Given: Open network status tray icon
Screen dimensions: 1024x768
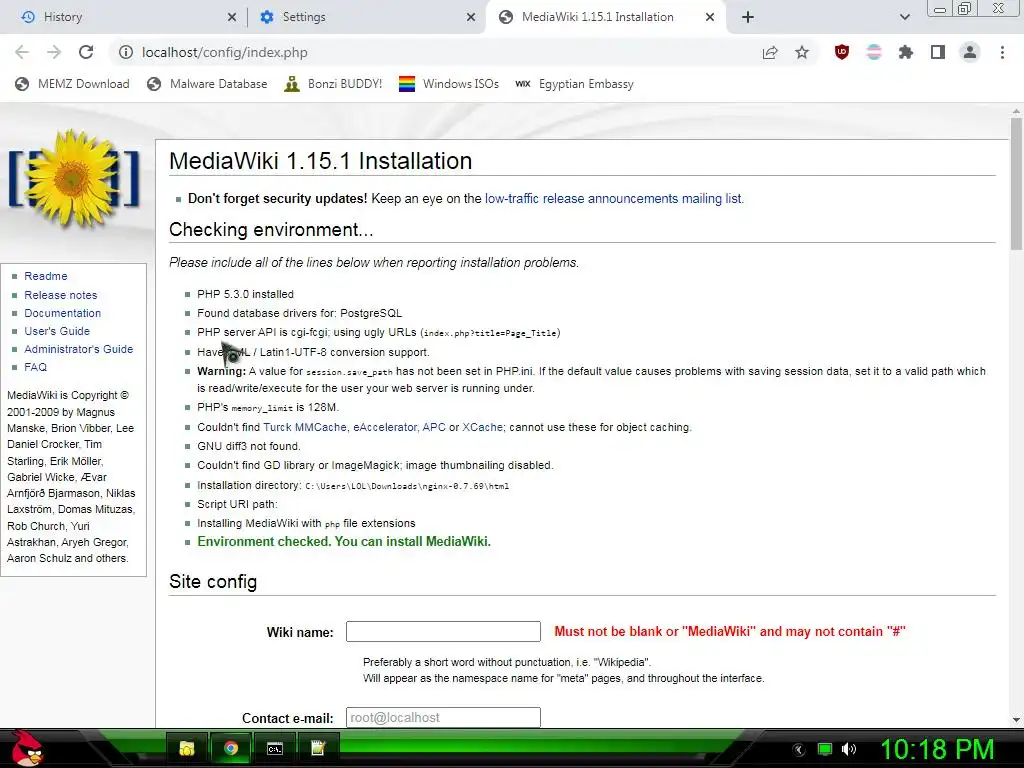Looking at the screenshot, I should point(825,750).
